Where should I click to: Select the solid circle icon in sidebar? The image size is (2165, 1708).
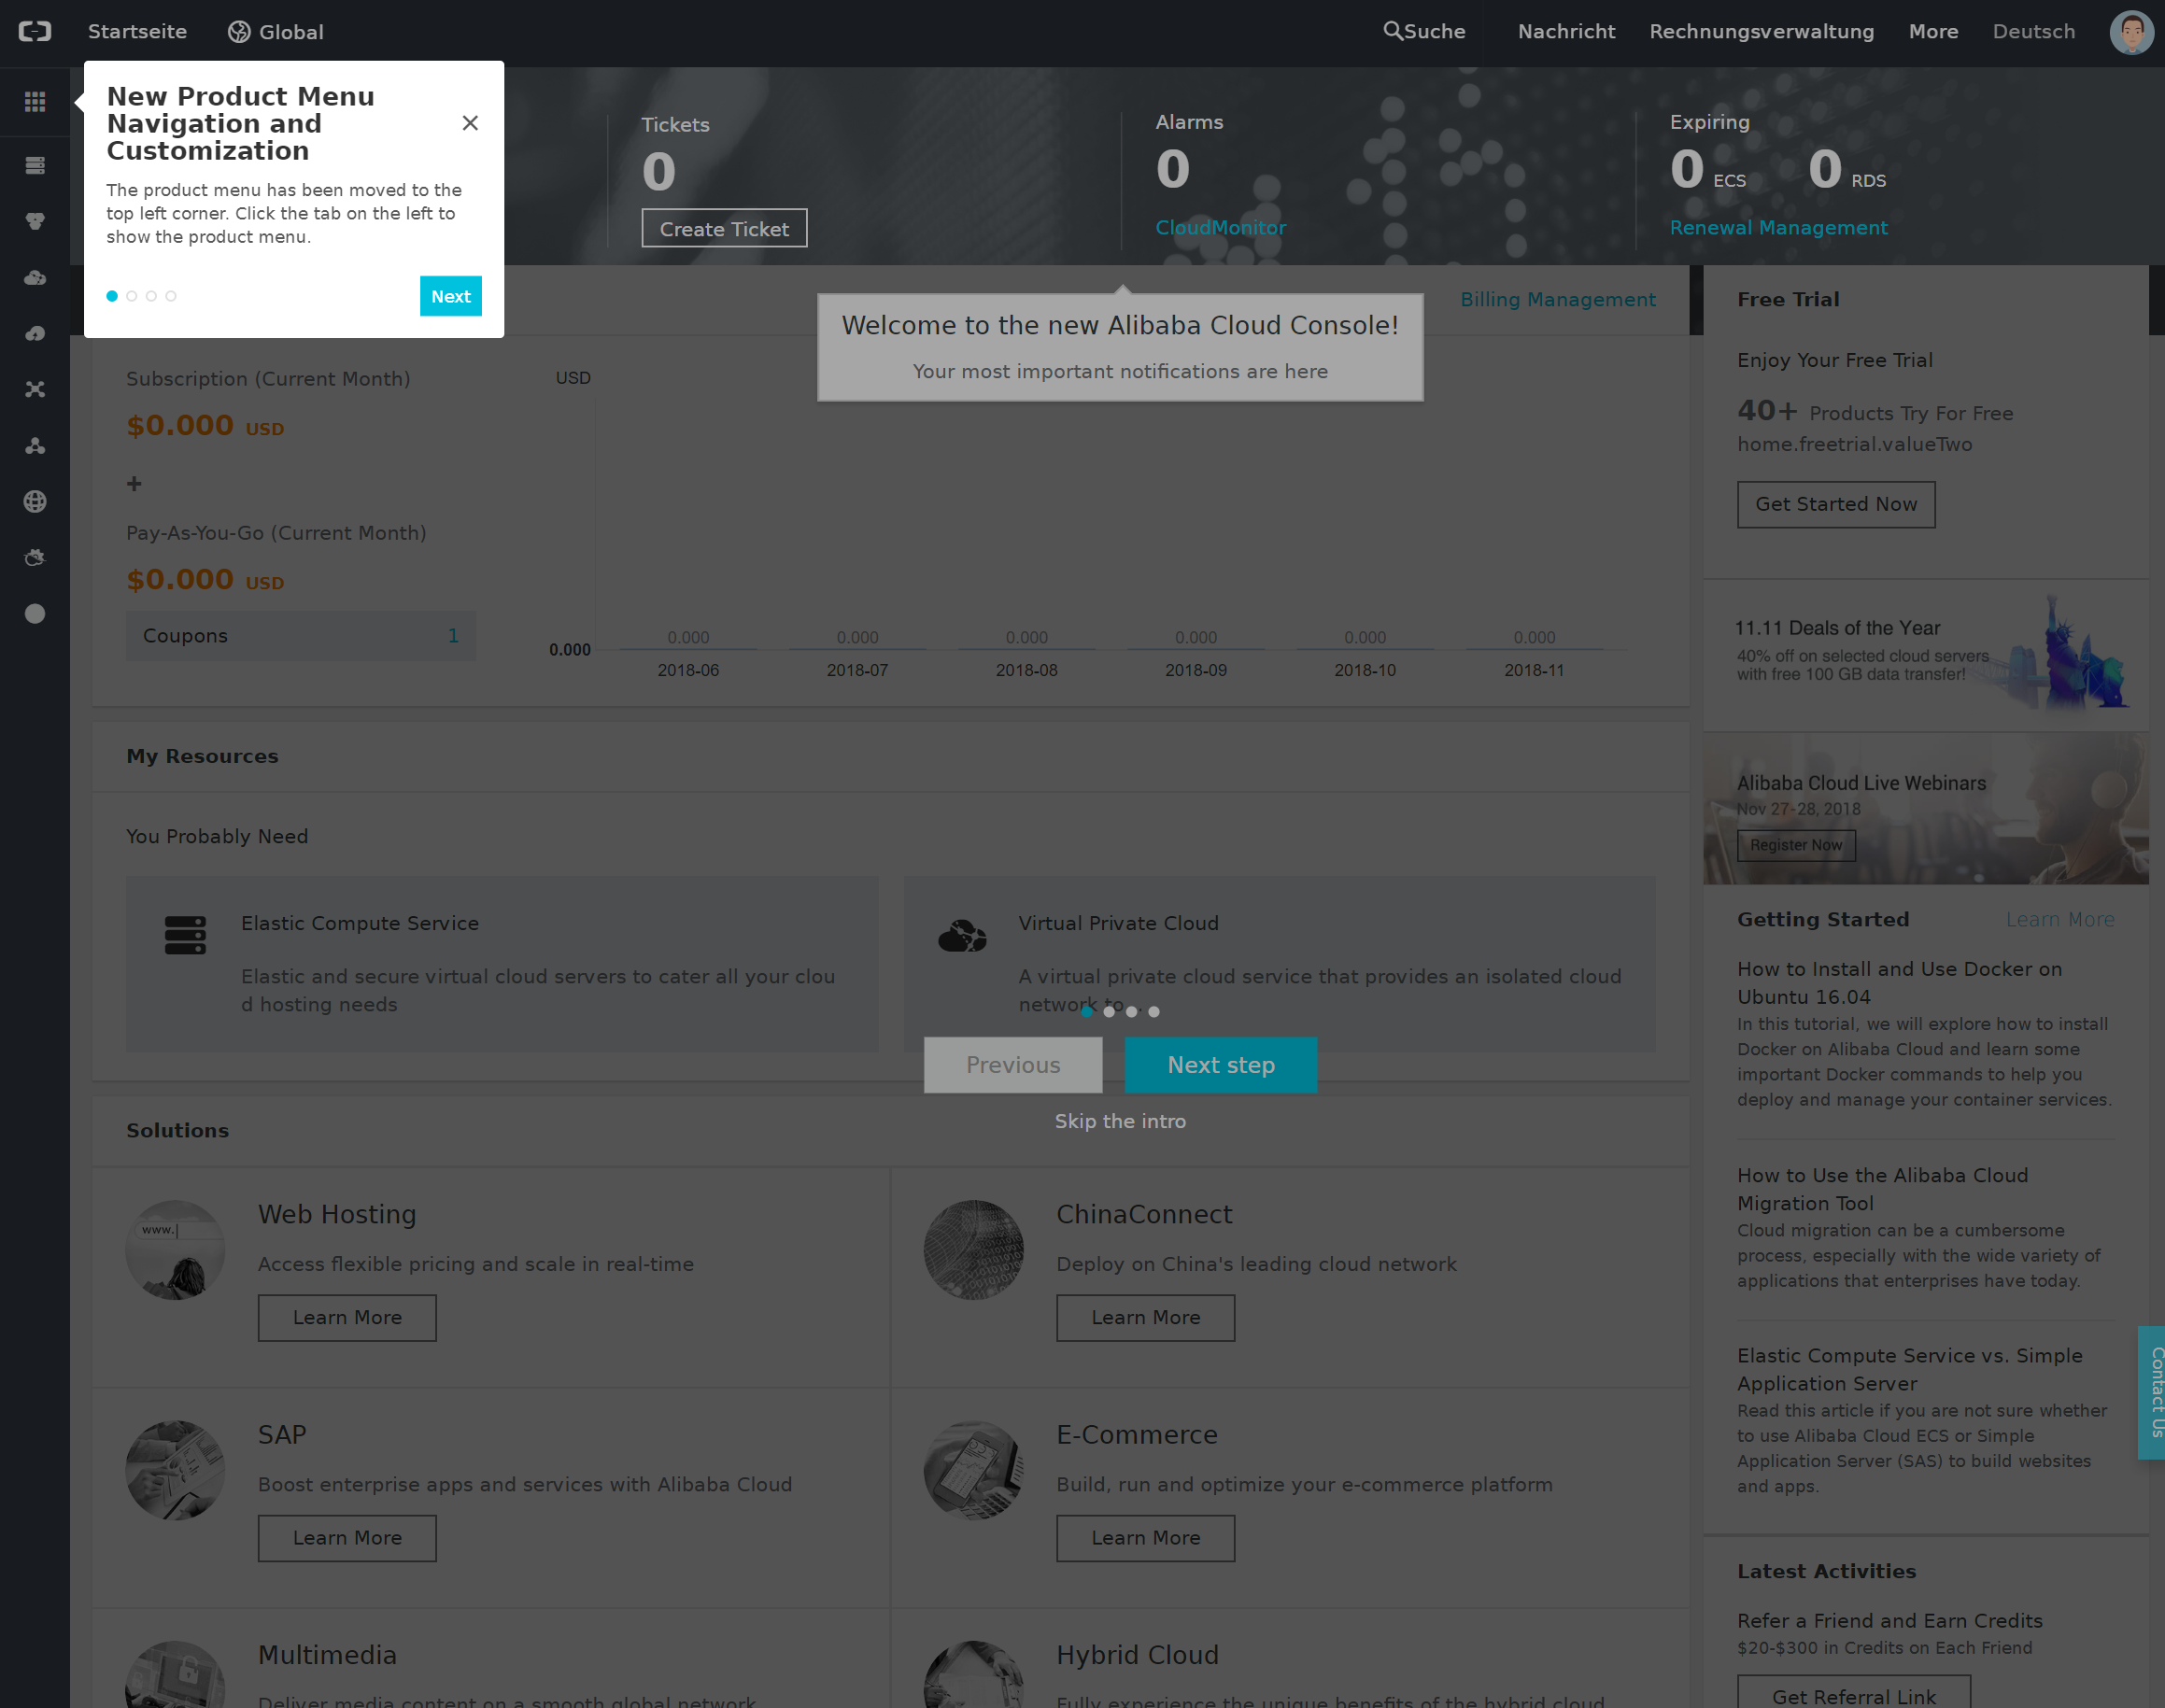(35, 613)
